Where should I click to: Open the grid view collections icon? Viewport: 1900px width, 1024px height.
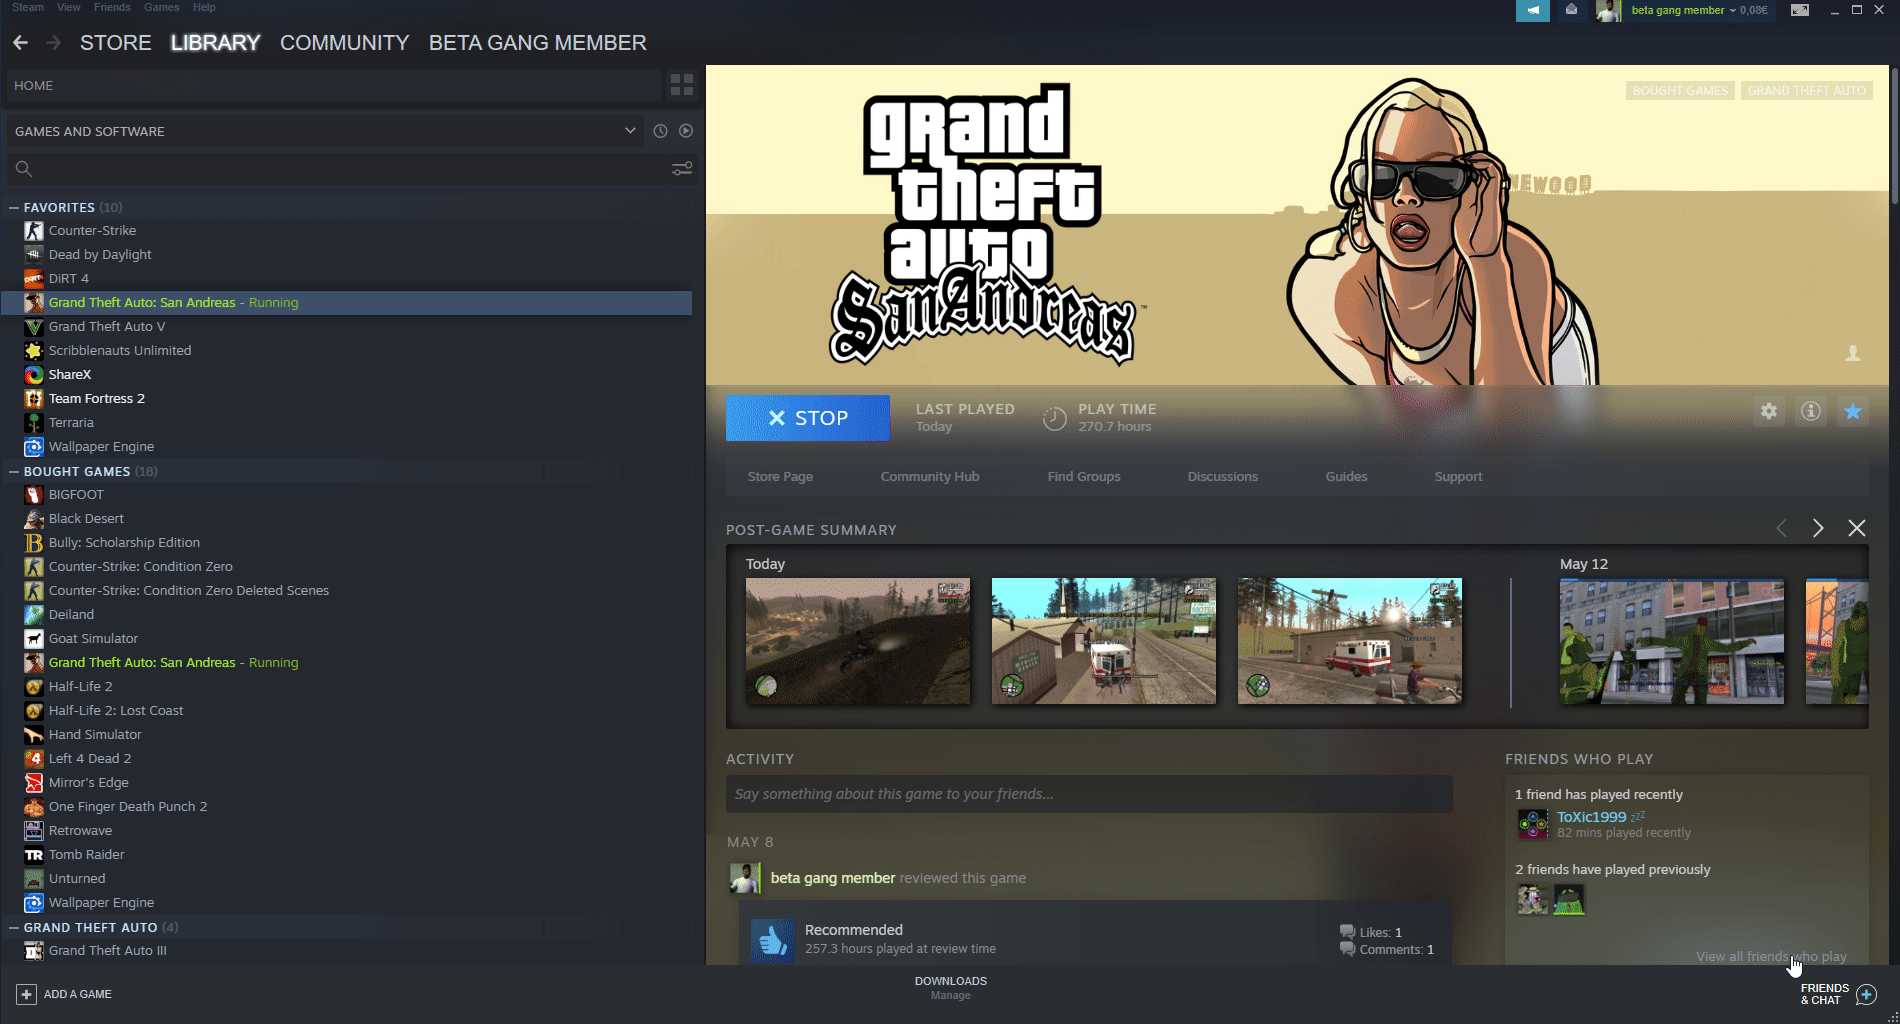(x=682, y=85)
